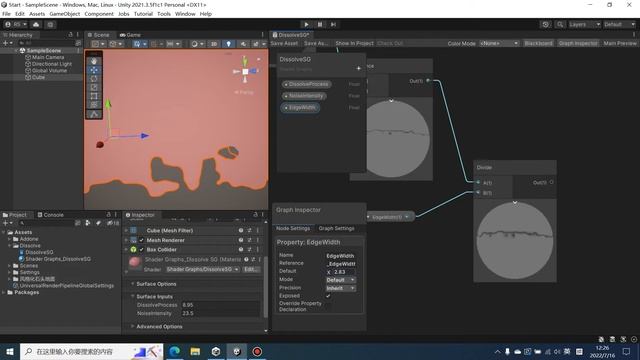Toggle the Main Preview button
The image size is (640, 360).
[620, 43]
